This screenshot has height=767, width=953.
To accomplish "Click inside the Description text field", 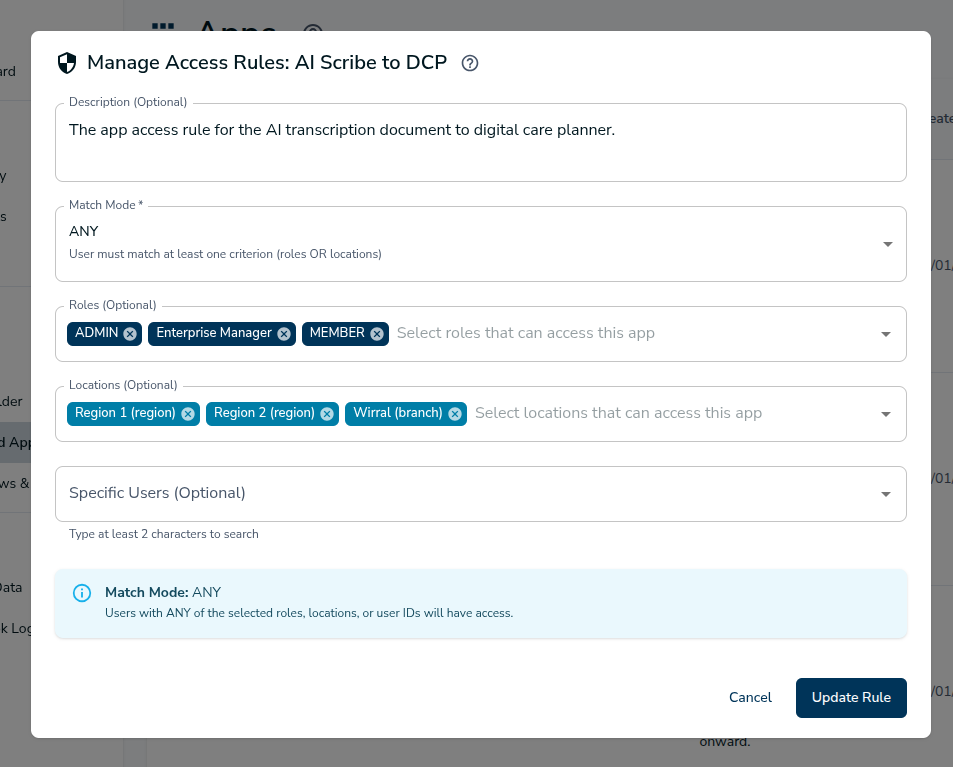I will (480, 140).
